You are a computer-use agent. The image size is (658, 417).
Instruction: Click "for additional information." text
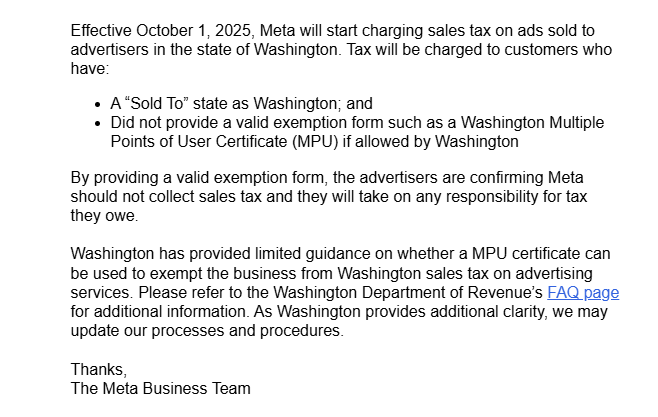[x=160, y=312]
